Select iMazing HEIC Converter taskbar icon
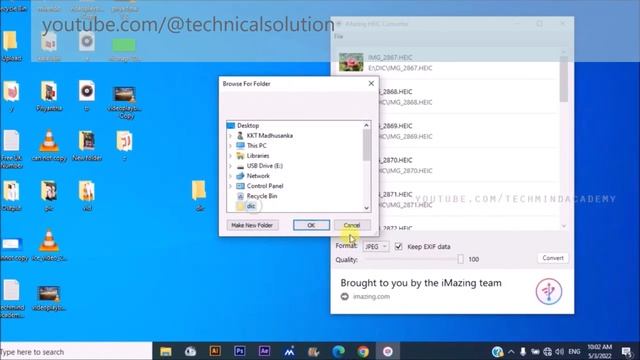 coord(388,351)
